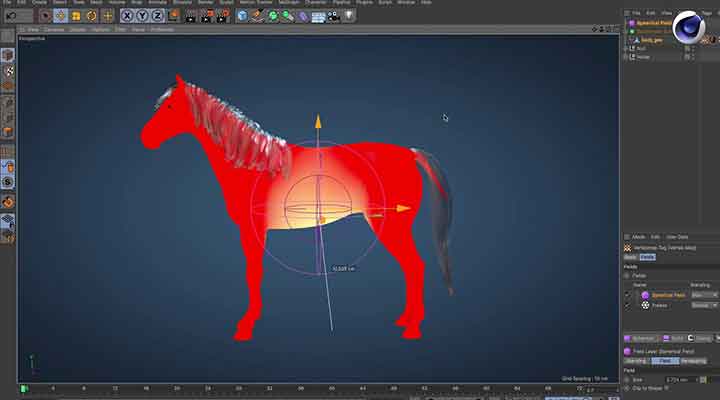This screenshot has width=720, height=400.
Task: Click the Camera object icon
Action: [333, 16]
